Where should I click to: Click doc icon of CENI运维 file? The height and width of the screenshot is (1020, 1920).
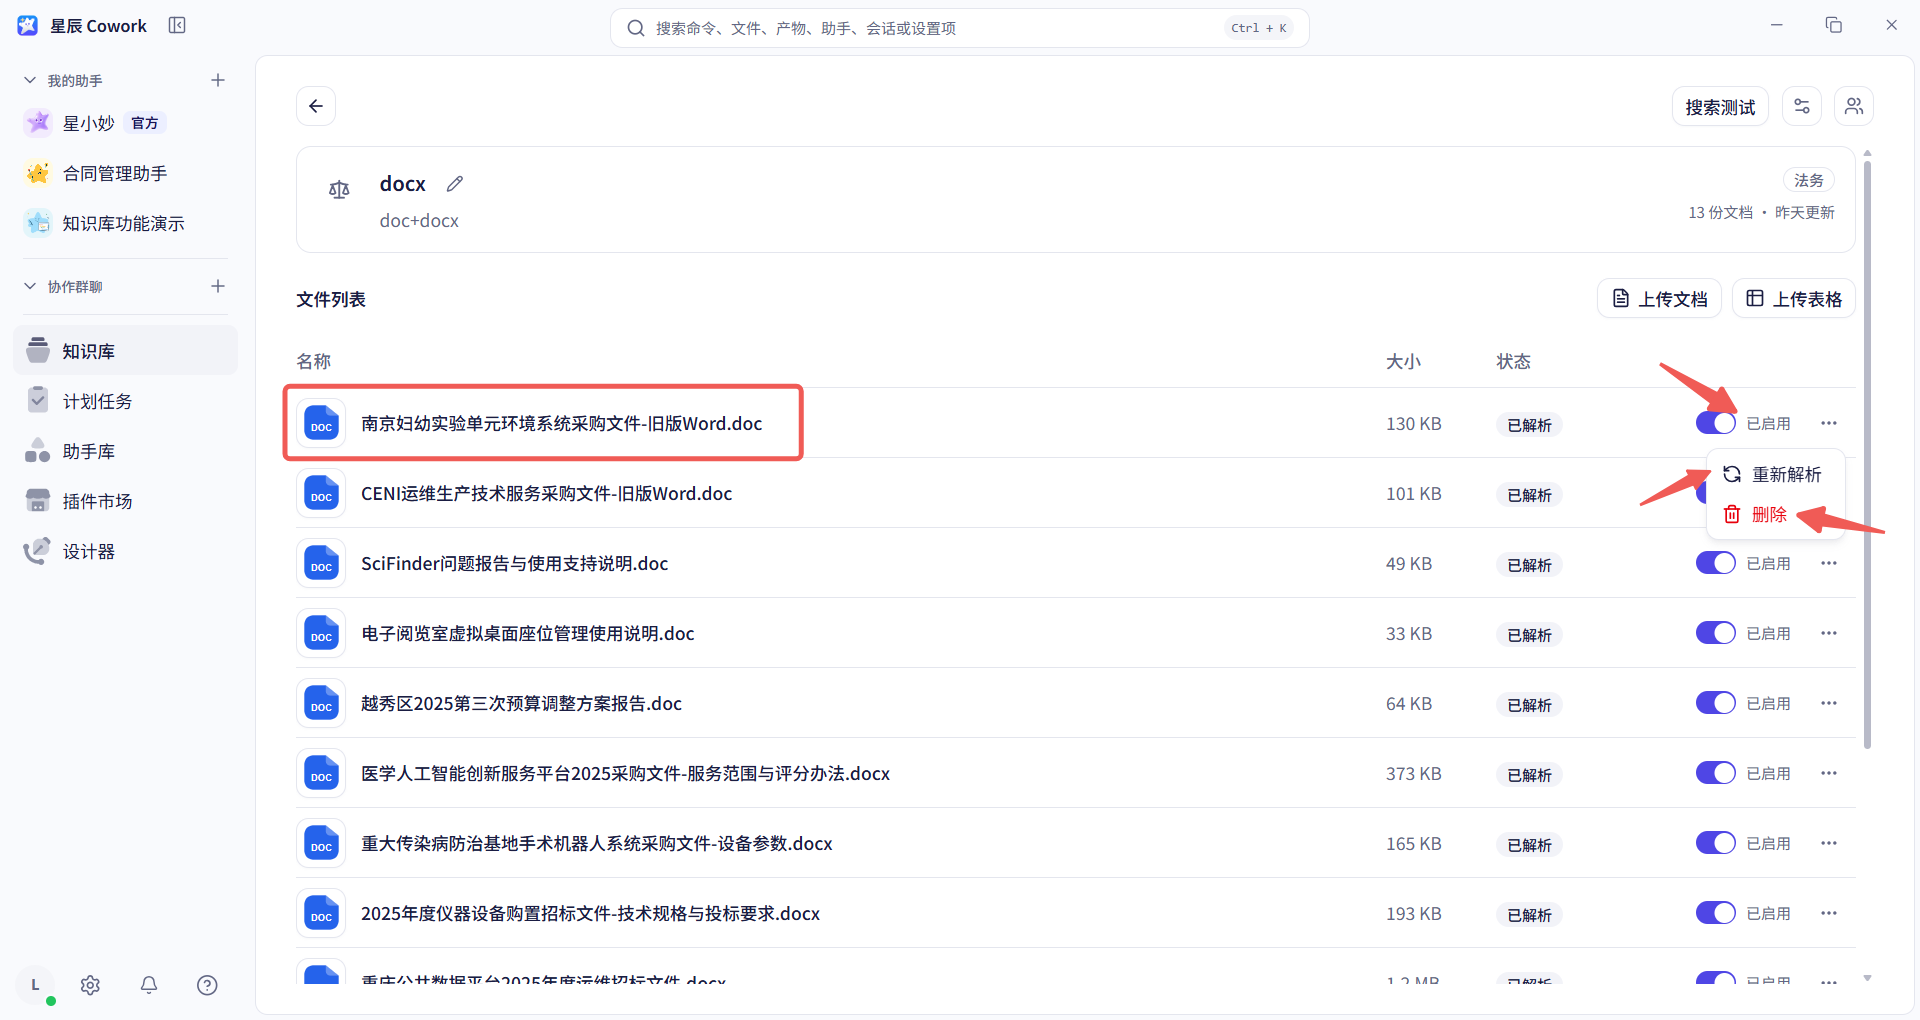[x=321, y=493]
